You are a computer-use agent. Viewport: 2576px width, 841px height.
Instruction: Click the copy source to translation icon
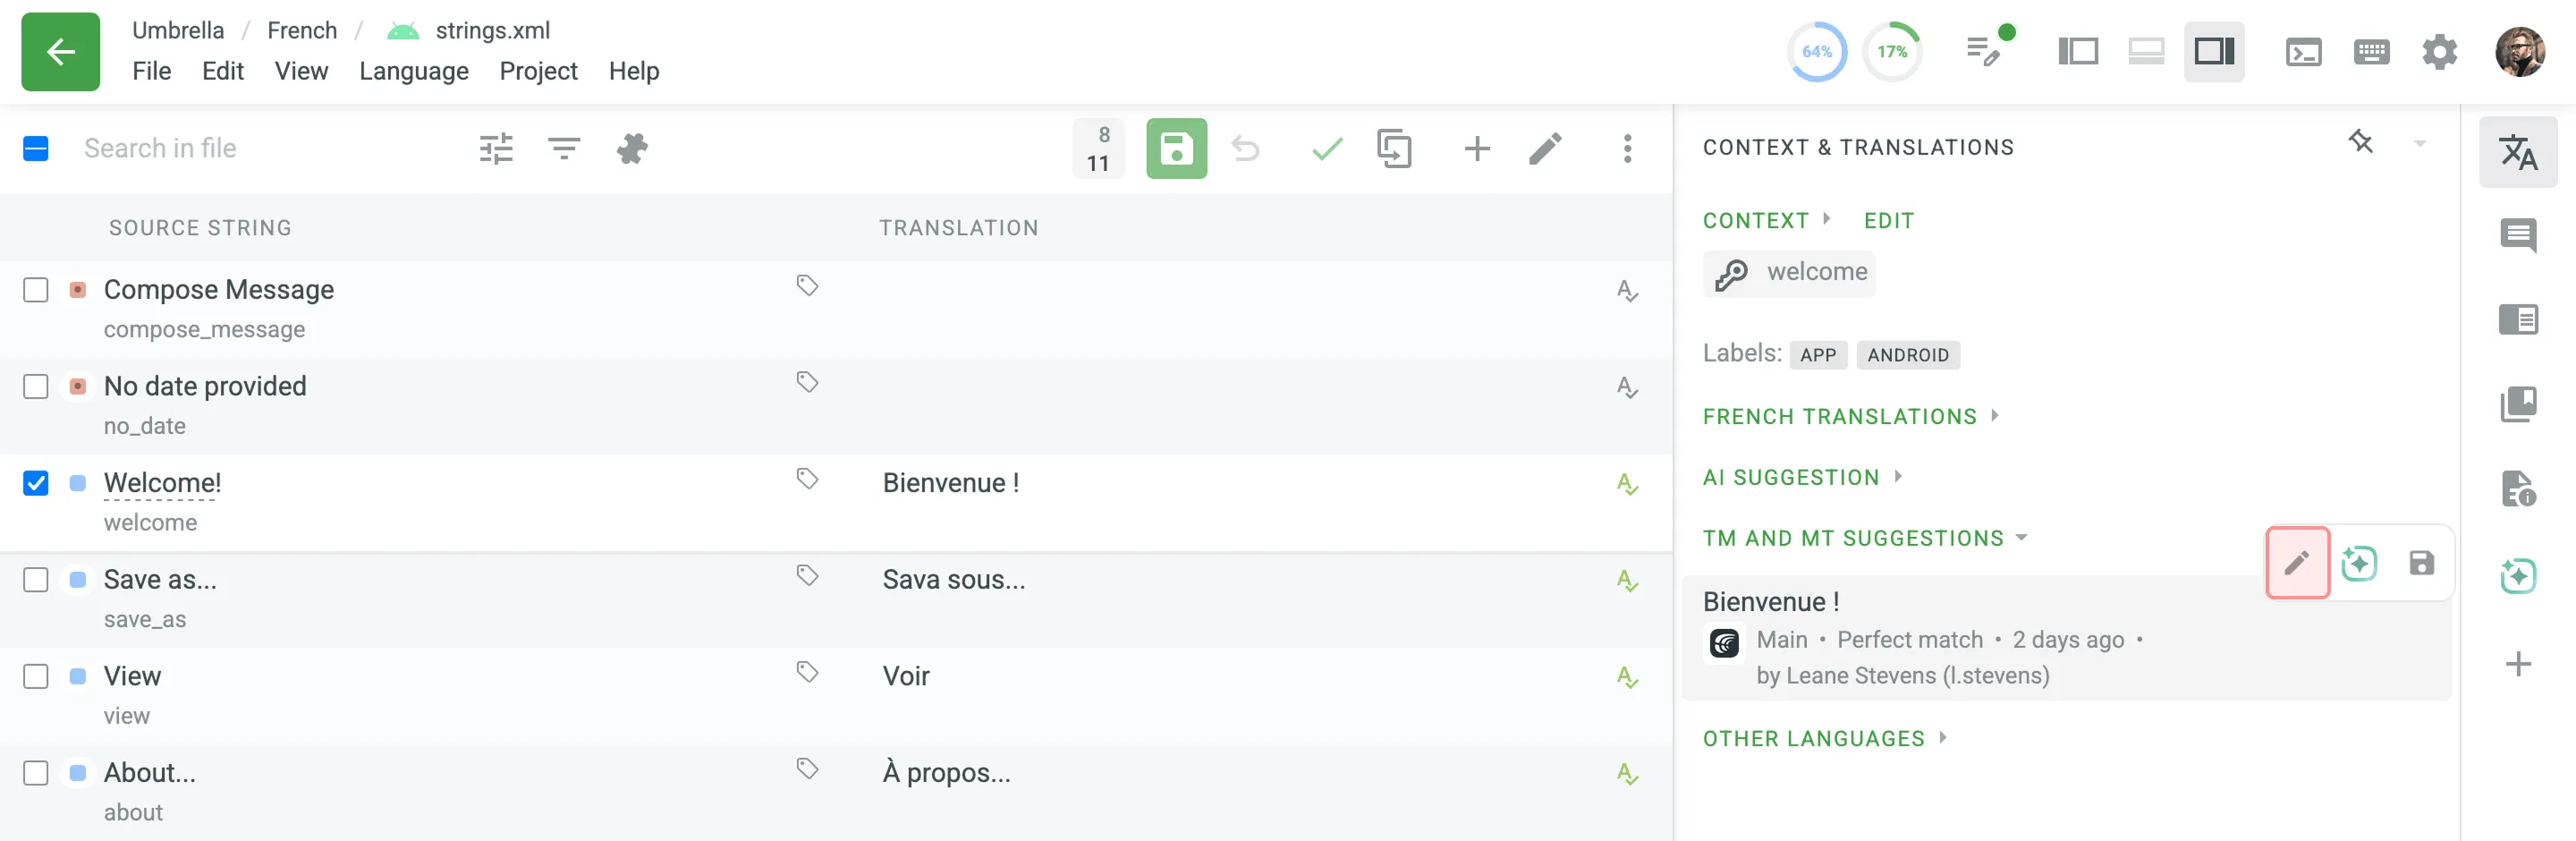1393,149
